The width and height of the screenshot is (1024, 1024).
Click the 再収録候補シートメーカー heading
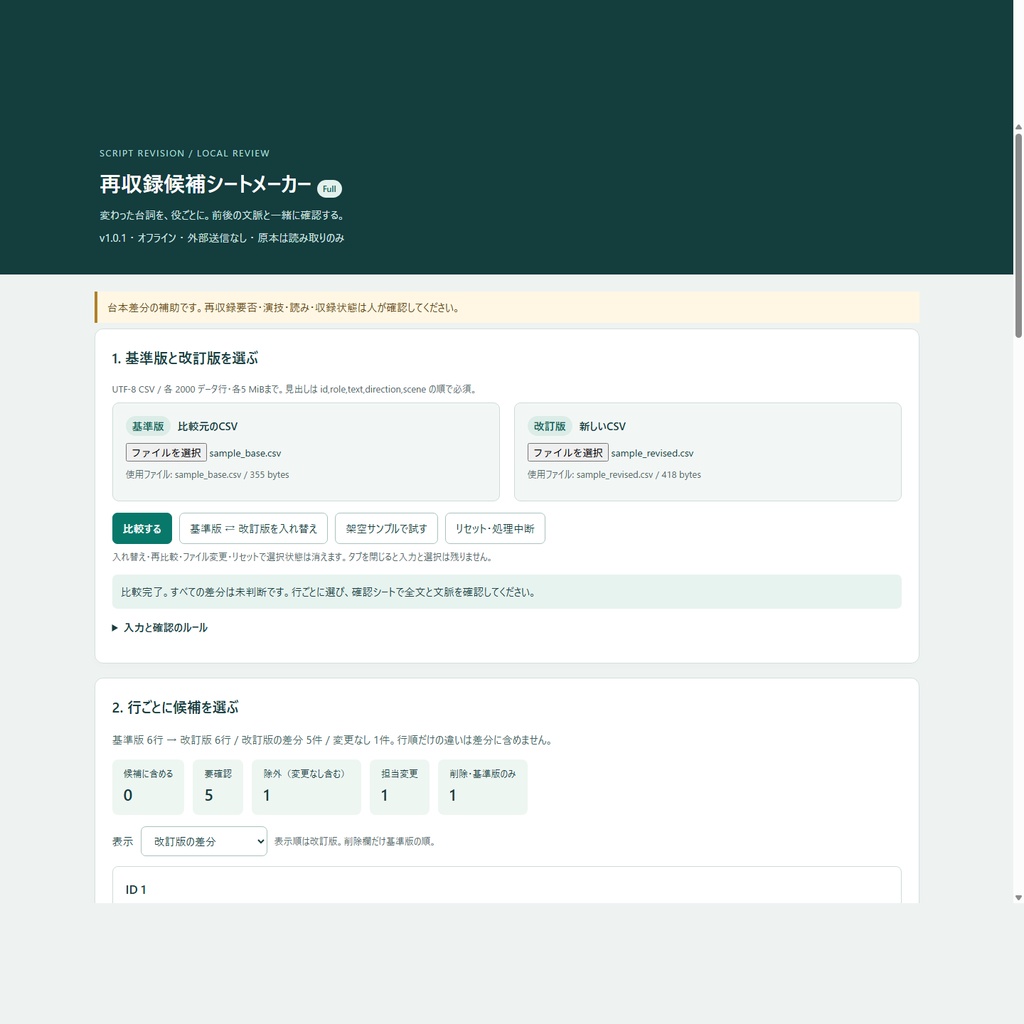coord(206,184)
